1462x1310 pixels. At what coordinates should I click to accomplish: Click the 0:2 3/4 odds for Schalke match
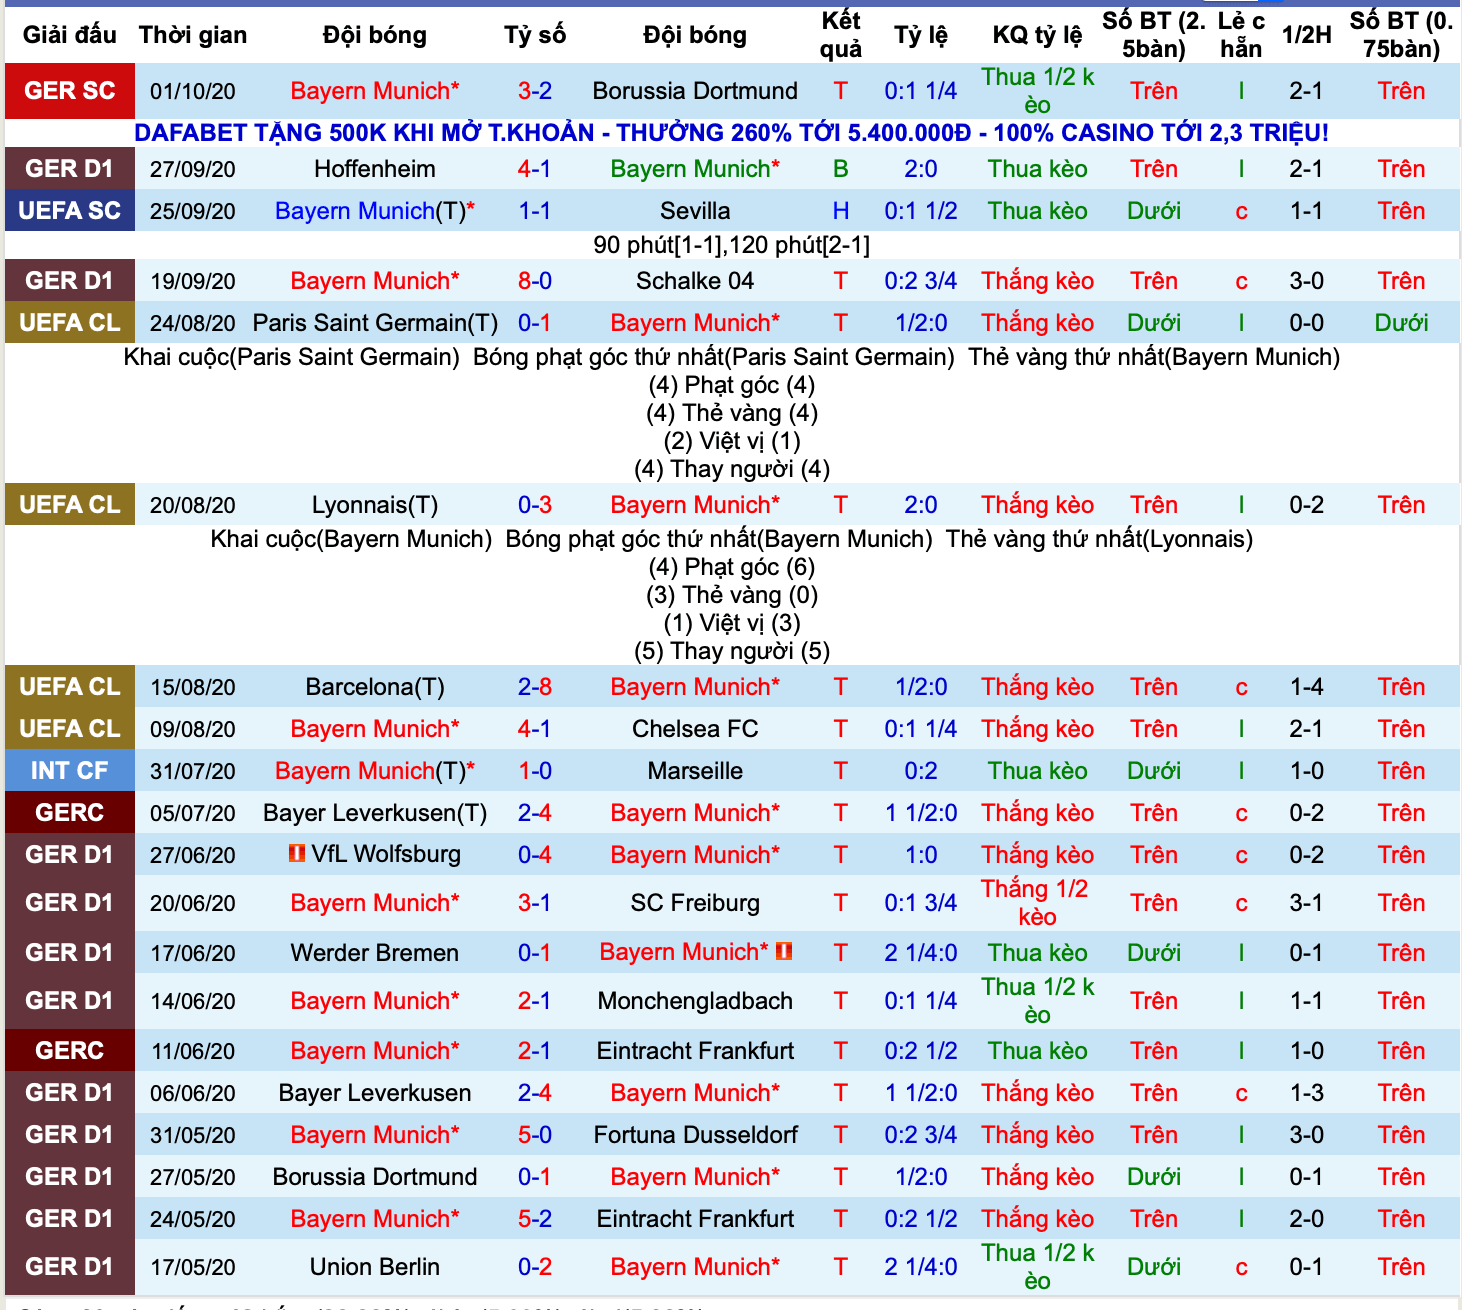tap(921, 281)
